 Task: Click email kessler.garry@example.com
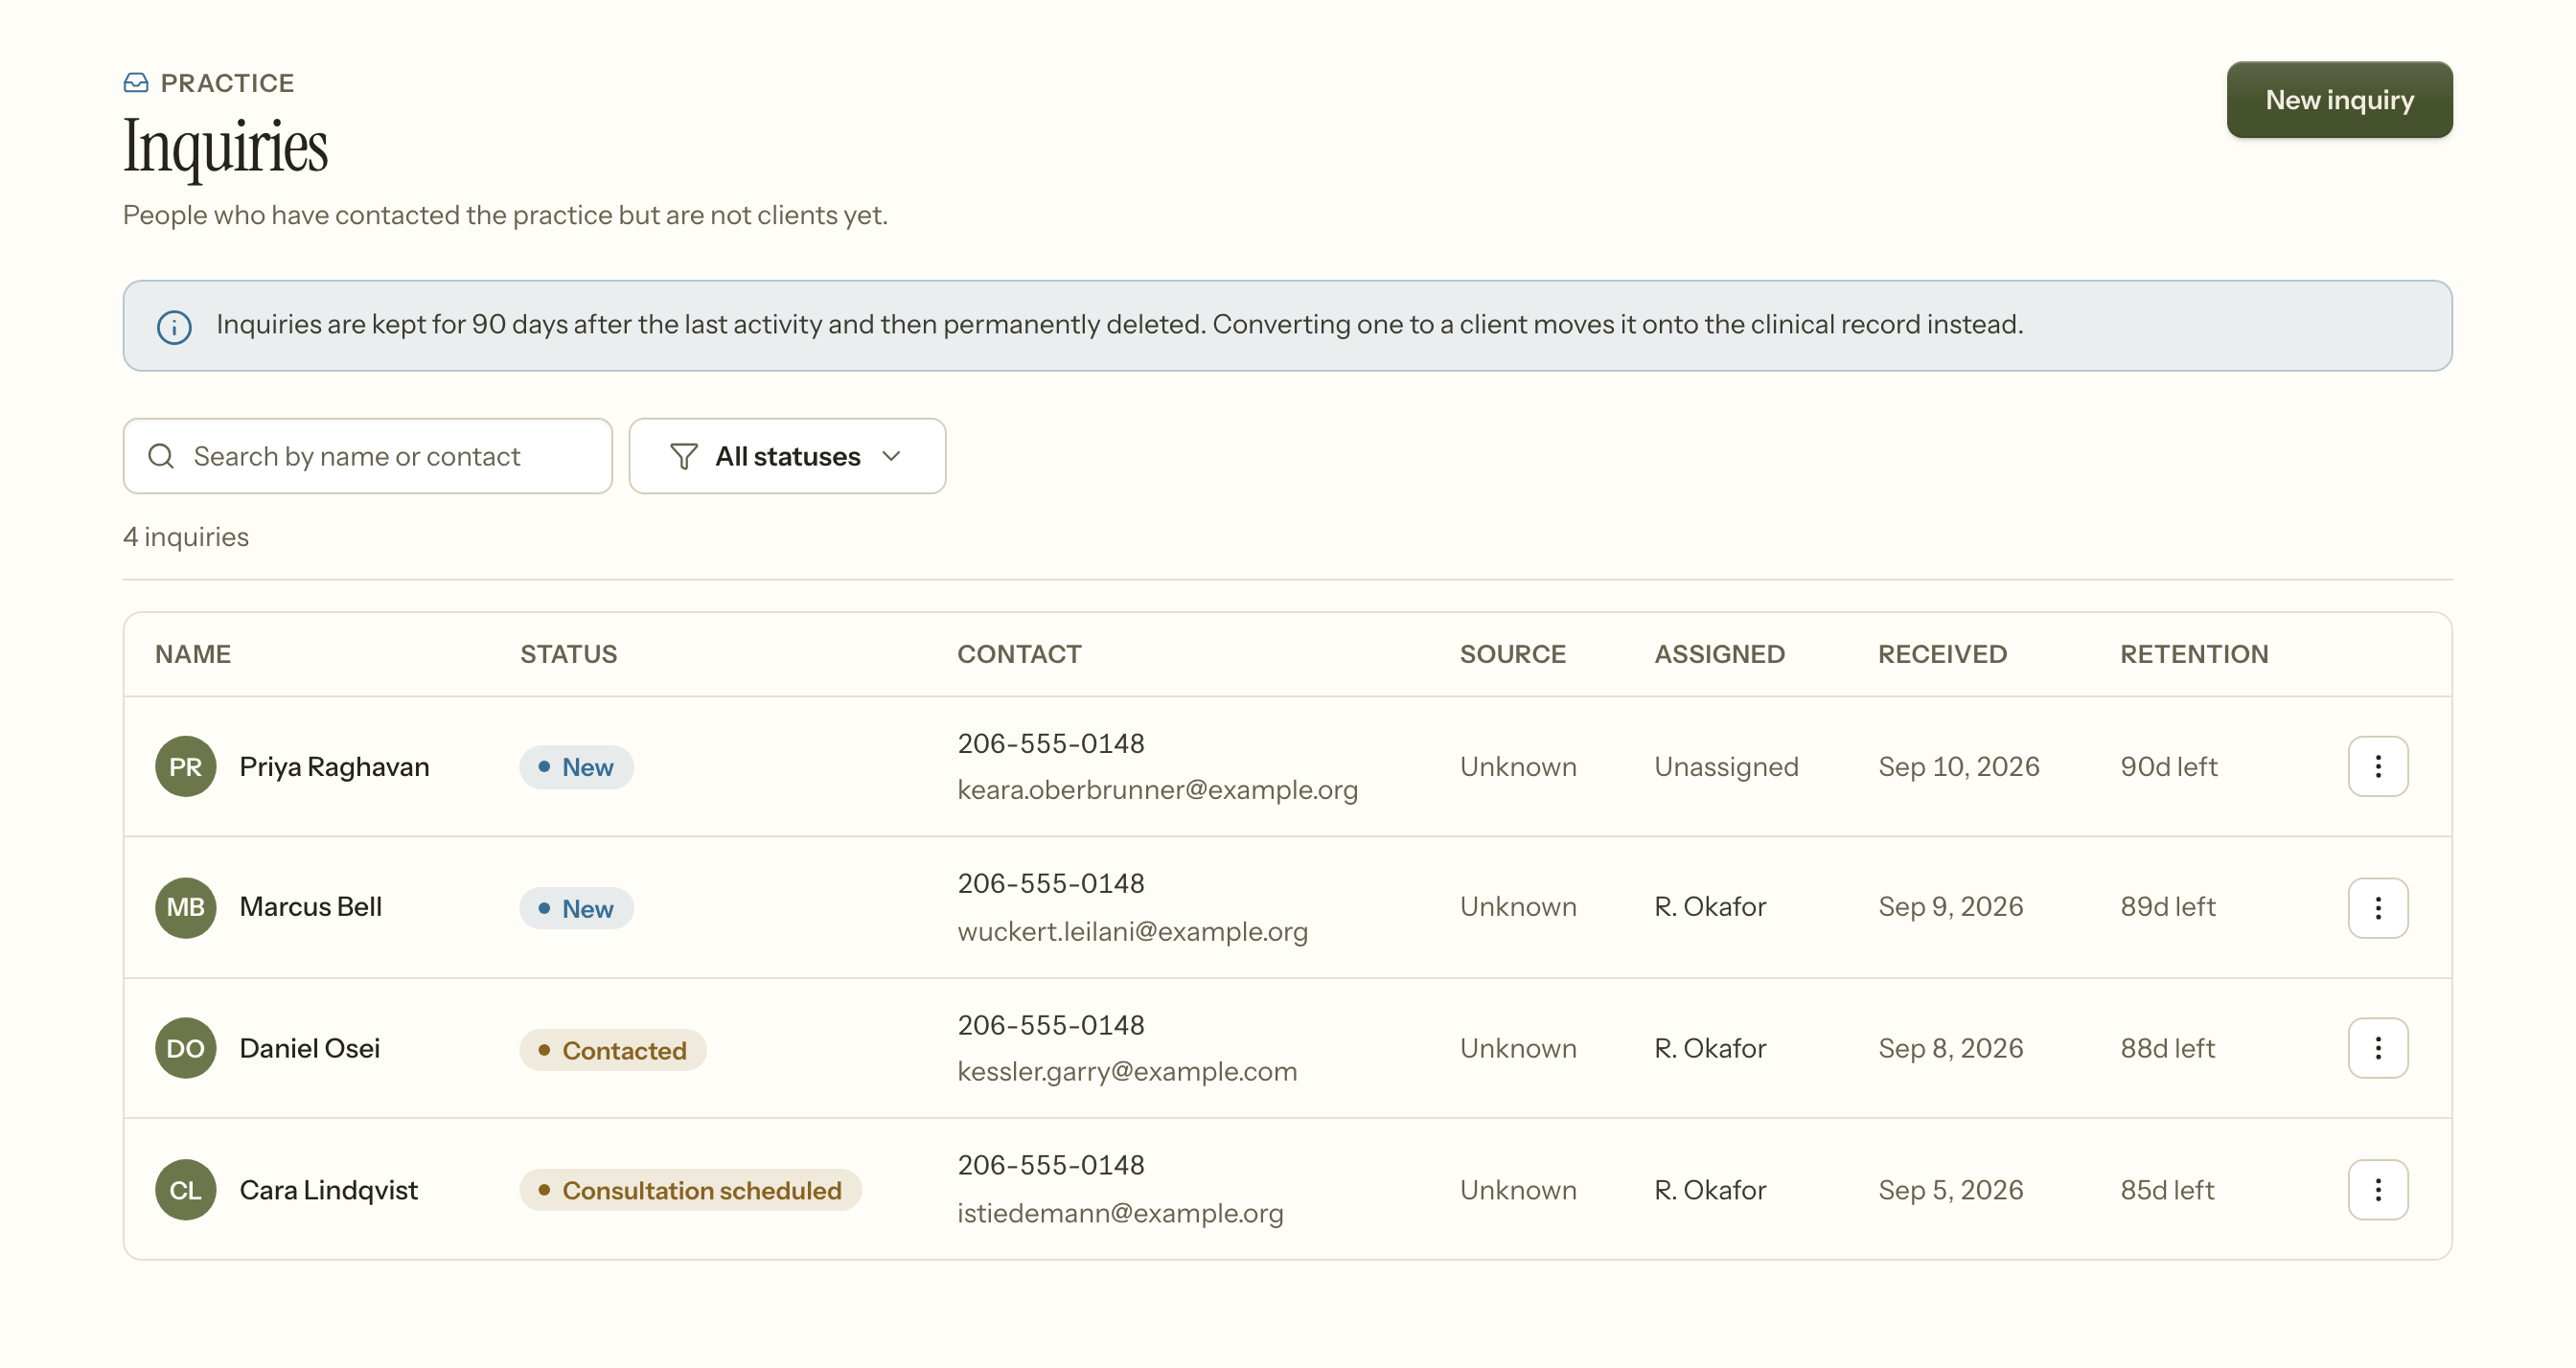pyautogui.click(x=1127, y=1072)
